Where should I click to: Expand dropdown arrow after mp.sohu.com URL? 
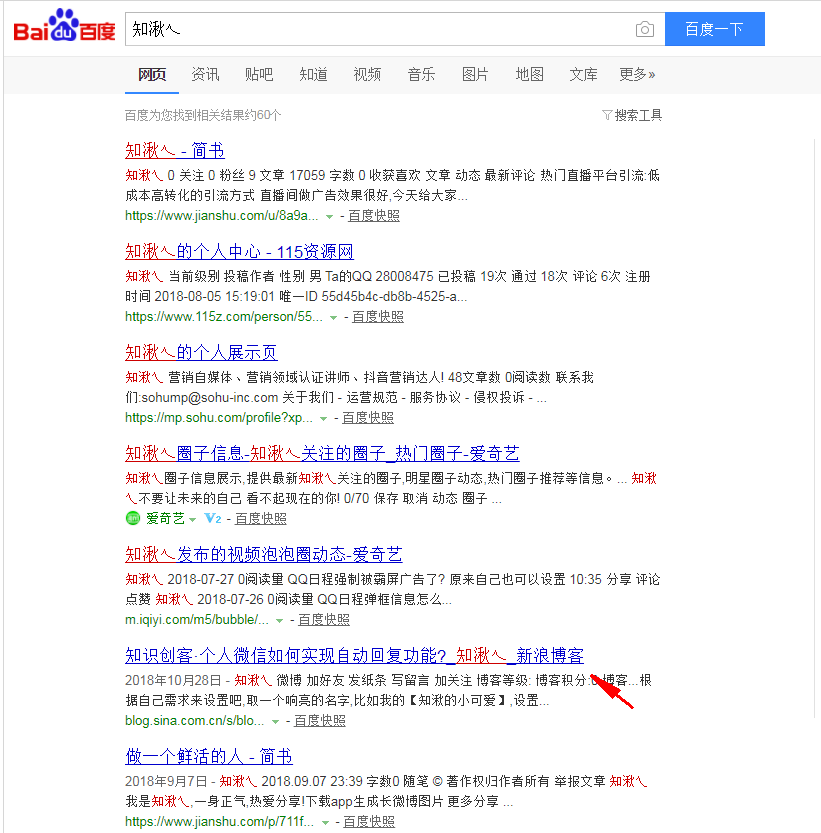323,419
